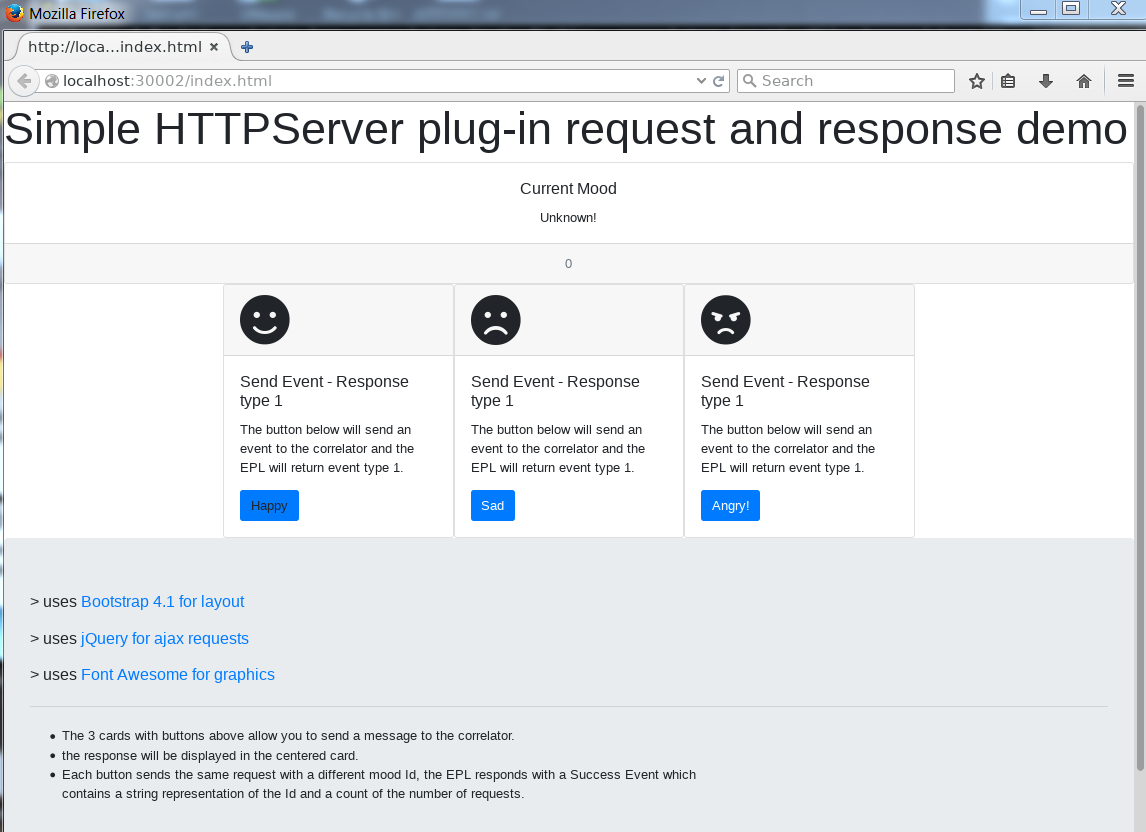
Task: Click the smiley face icon
Action: click(x=265, y=320)
